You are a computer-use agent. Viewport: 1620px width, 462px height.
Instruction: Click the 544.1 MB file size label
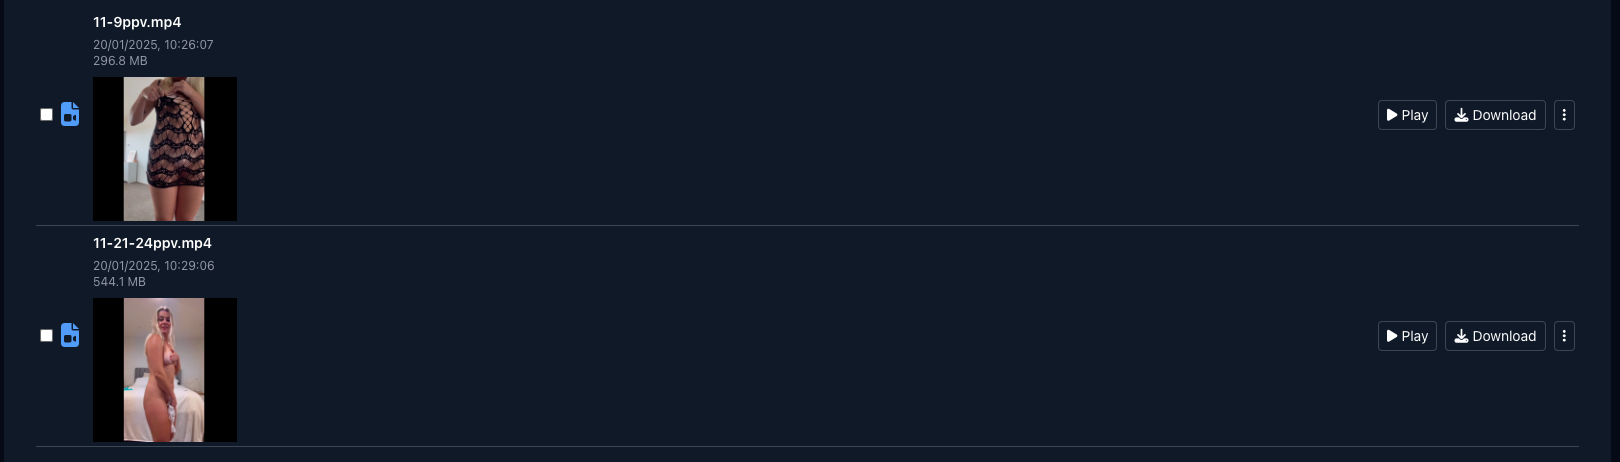(x=119, y=282)
